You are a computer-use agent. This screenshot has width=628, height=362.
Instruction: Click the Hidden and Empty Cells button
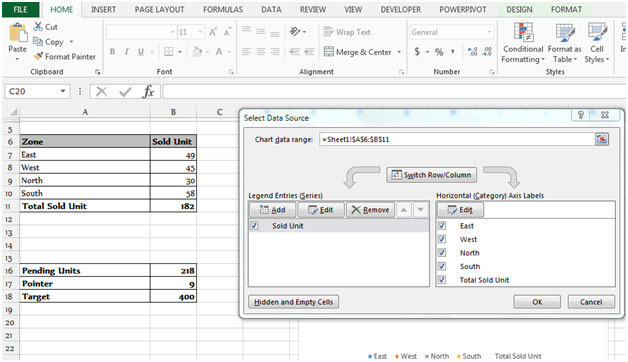click(294, 302)
